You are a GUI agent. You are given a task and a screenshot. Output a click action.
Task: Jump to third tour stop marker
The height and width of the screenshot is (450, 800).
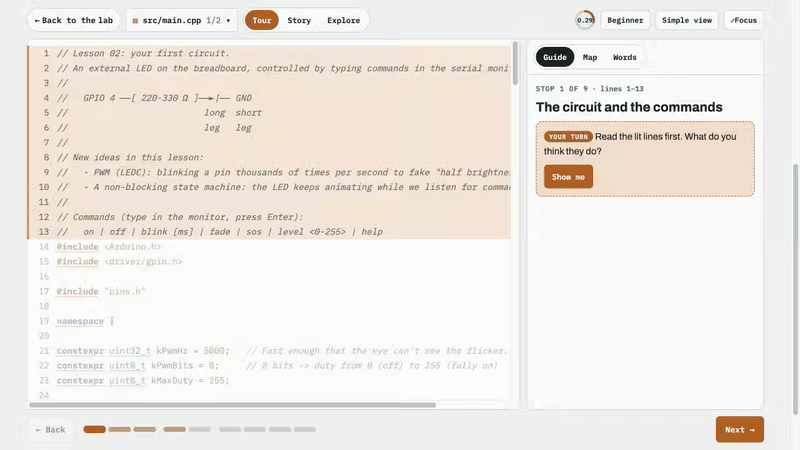(144, 430)
